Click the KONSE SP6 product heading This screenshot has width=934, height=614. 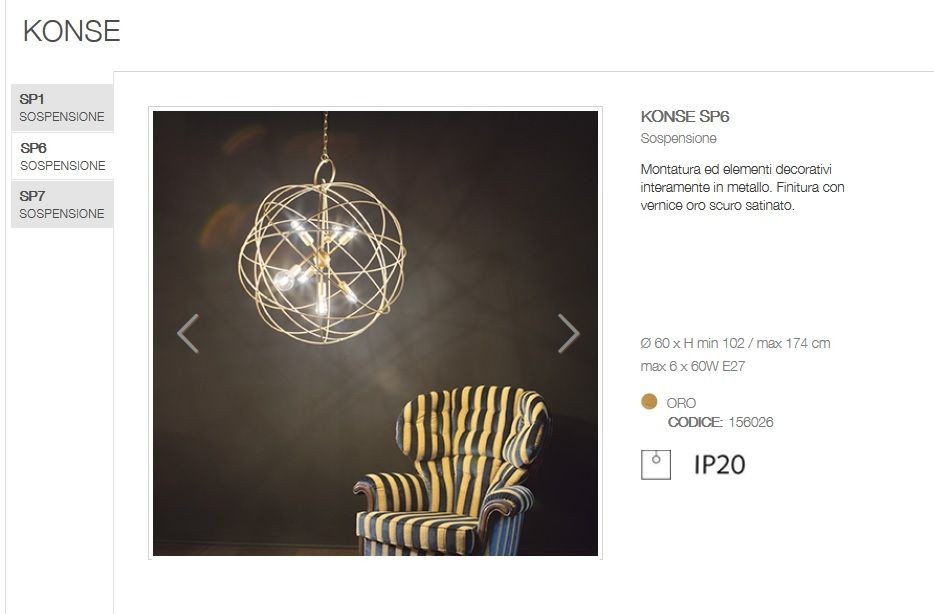685,116
